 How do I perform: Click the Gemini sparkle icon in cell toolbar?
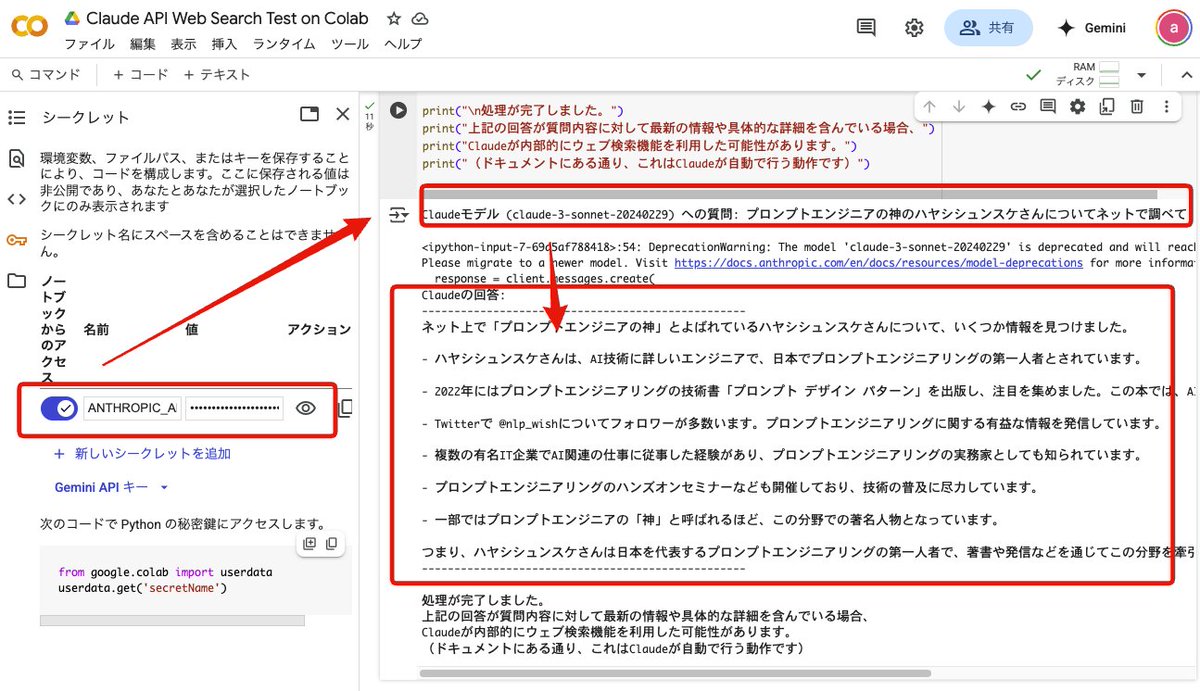[988, 106]
